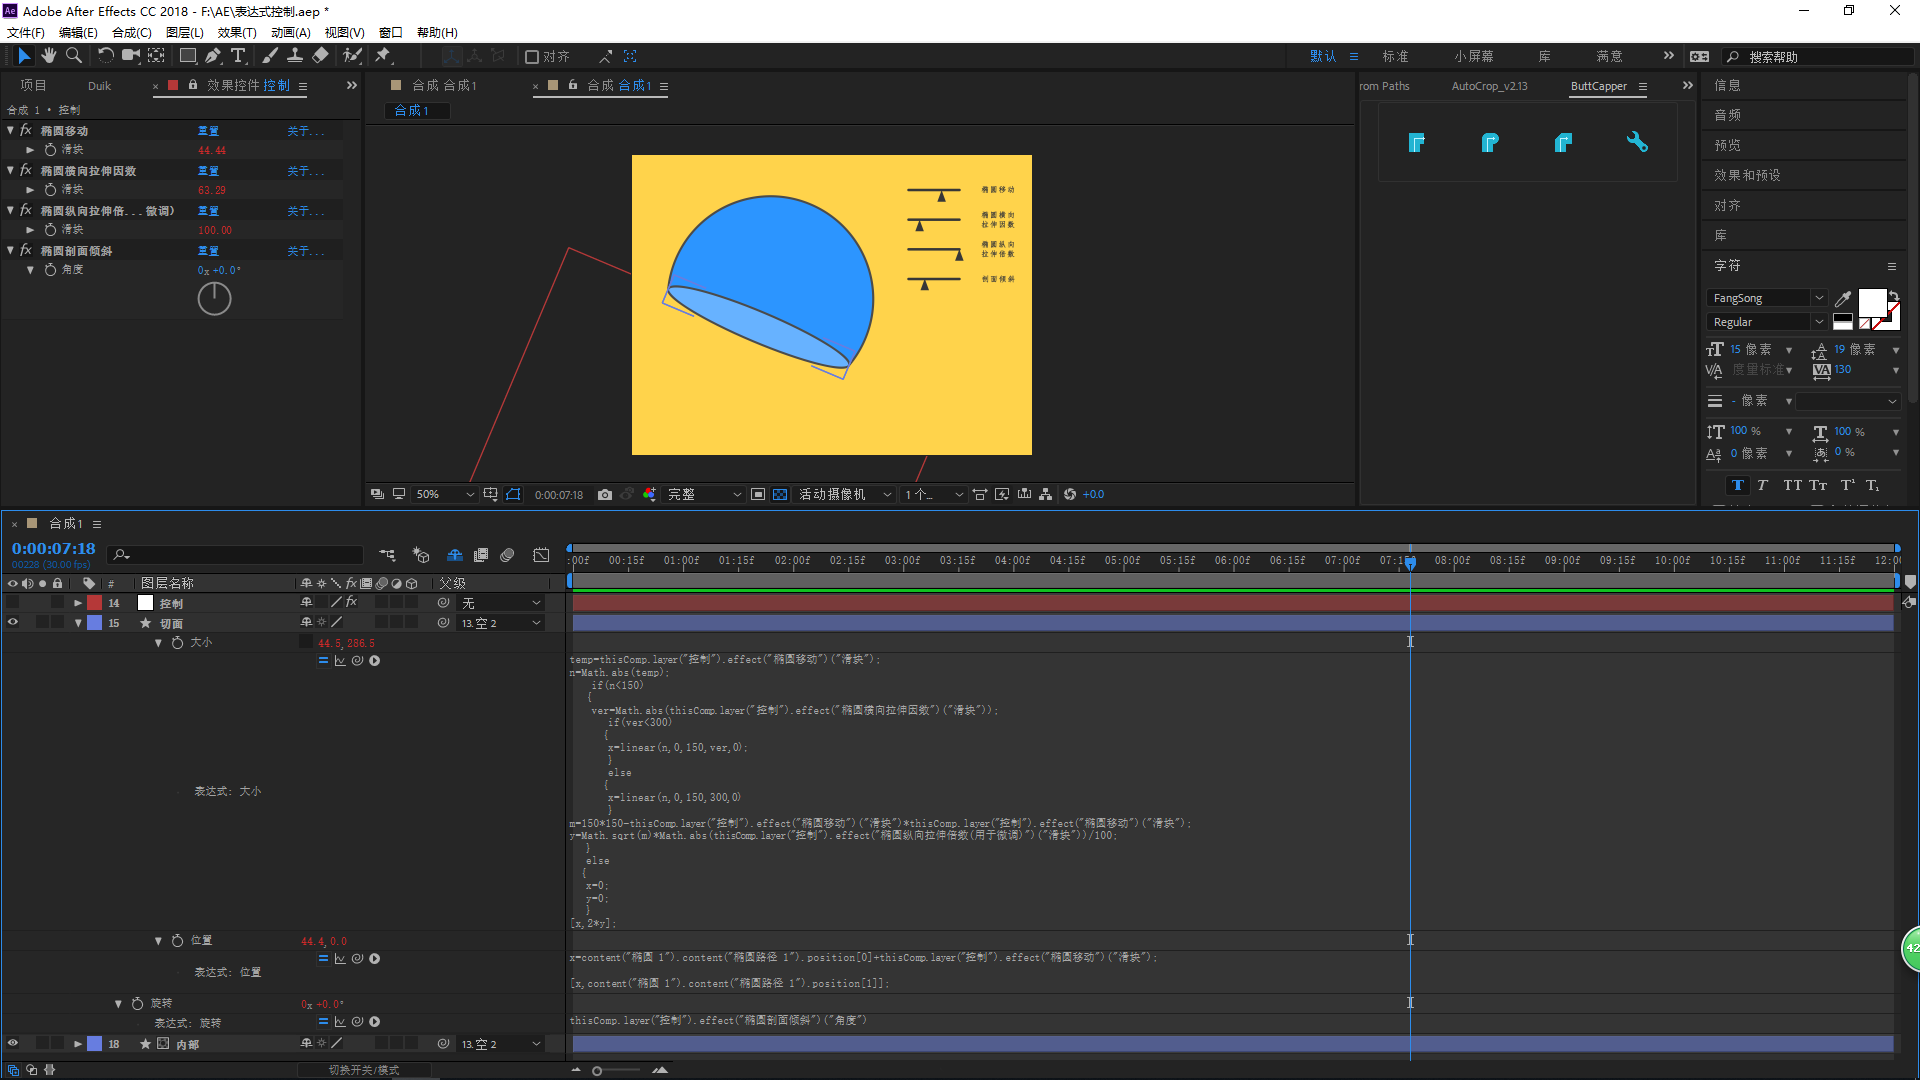Click the snapshot camera icon in viewer
Screen dimensions: 1920x1080
pyautogui.click(x=605, y=494)
